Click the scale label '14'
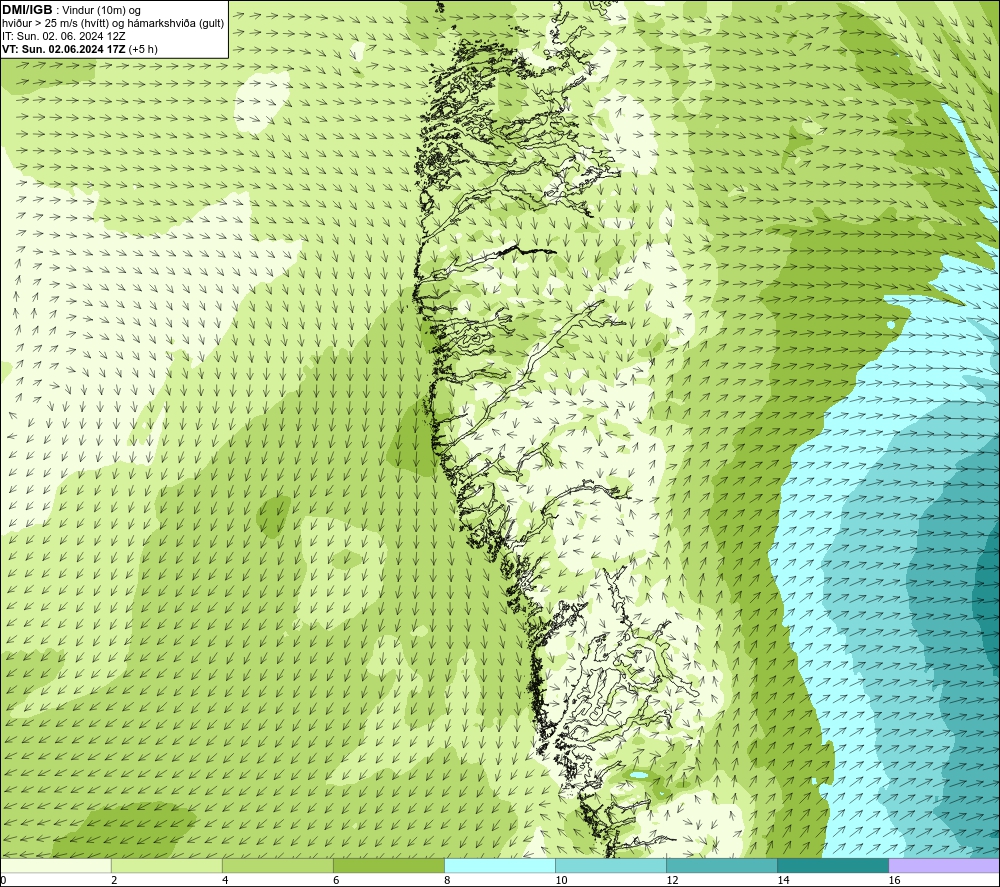This screenshot has height=887, width=1000. (x=783, y=881)
